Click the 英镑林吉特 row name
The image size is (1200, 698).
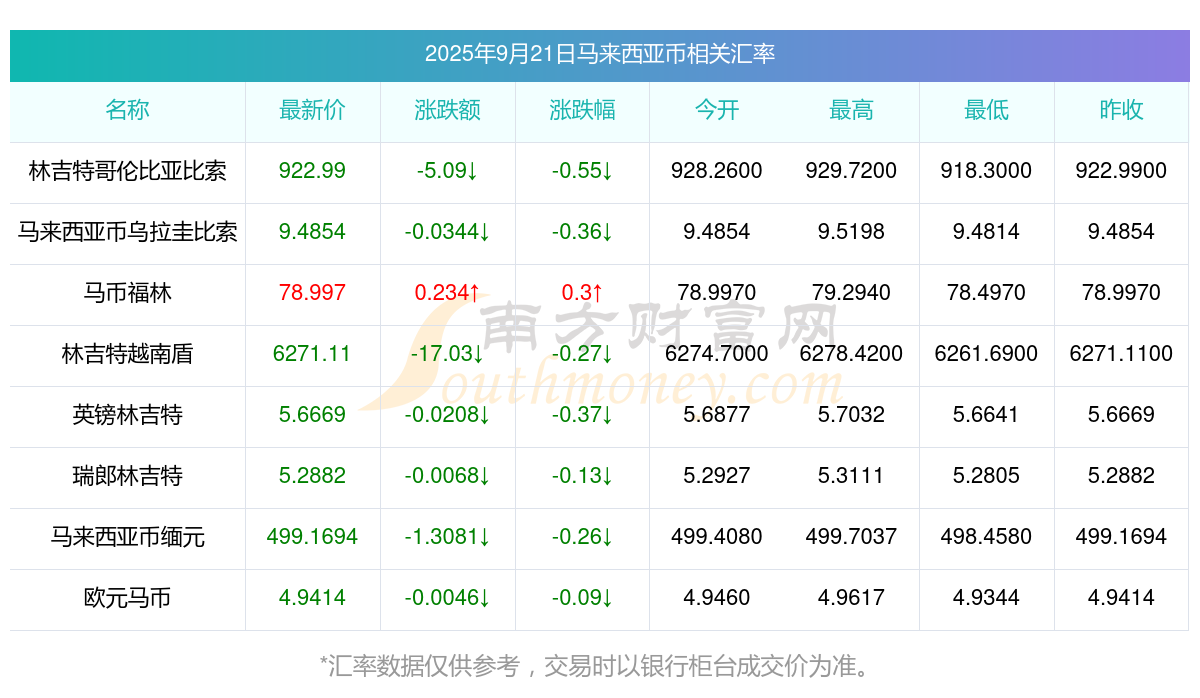pyautogui.click(x=127, y=415)
